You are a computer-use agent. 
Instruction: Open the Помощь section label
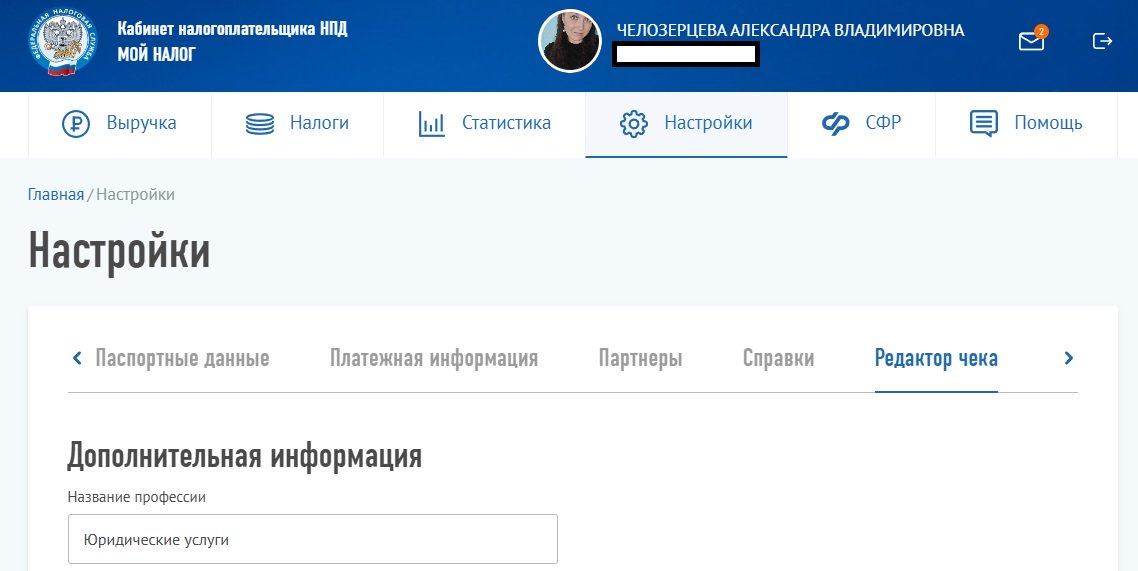tap(1048, 123)
